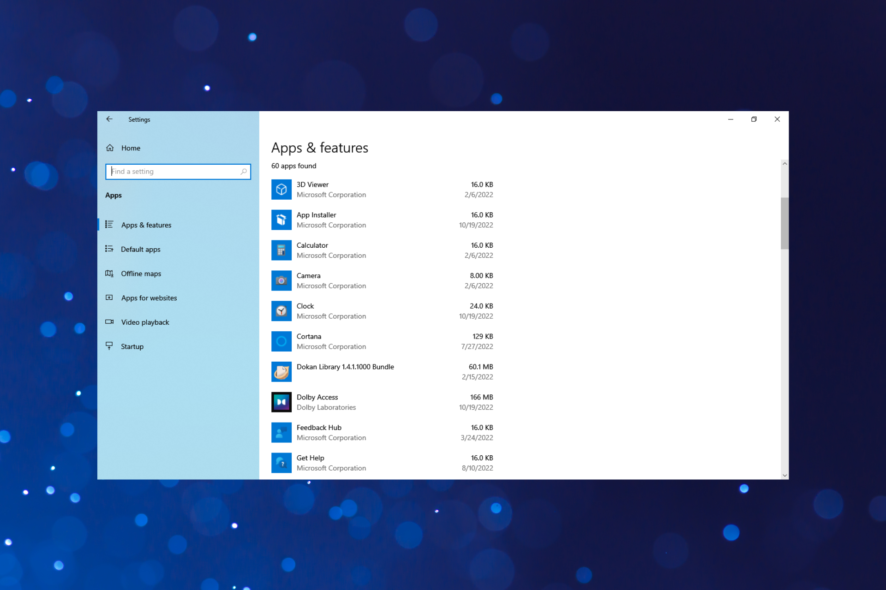Select the Get Help app icon
This screenshot has height=590, width=886.
point(281,463)
